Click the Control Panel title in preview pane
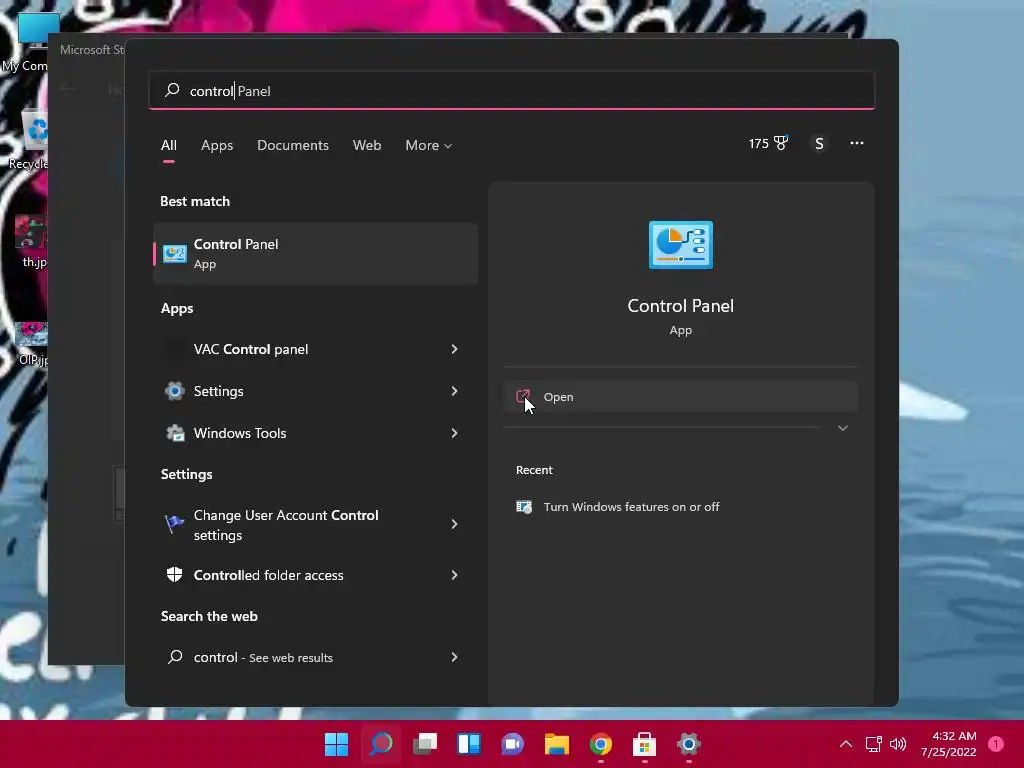Screen dimensions: 1024x768 pos(680,306)
